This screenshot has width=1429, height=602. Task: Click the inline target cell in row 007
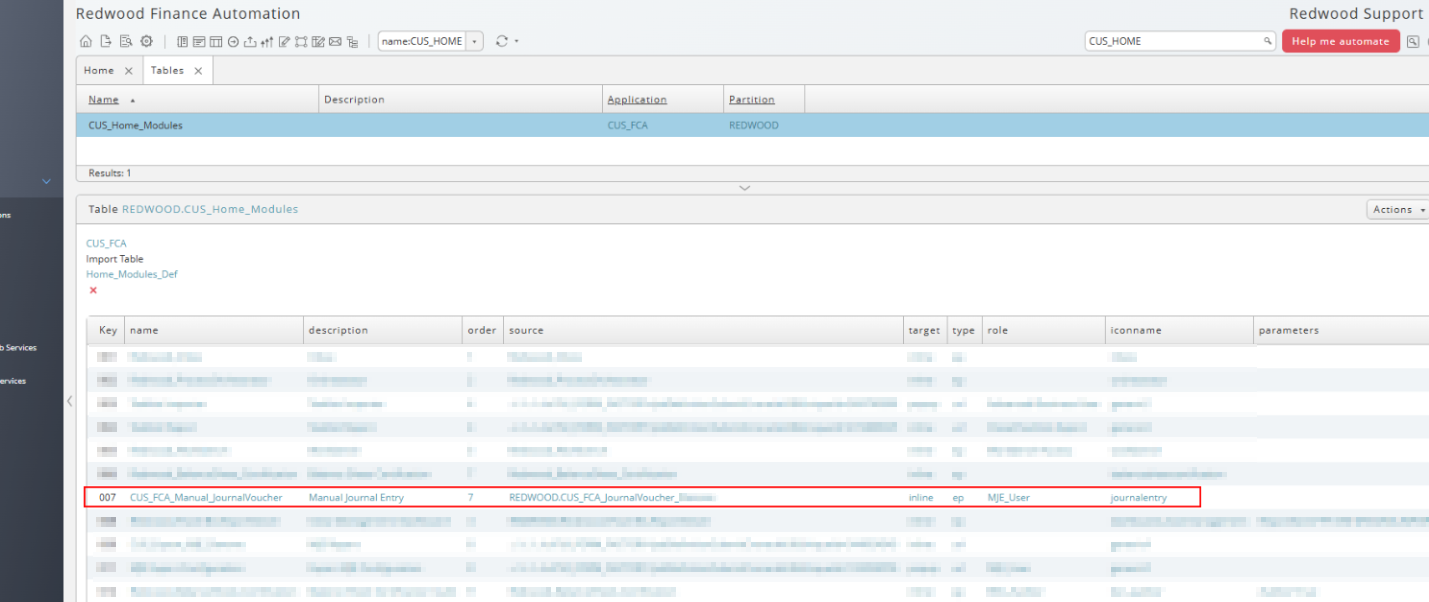tap(920, 497)
